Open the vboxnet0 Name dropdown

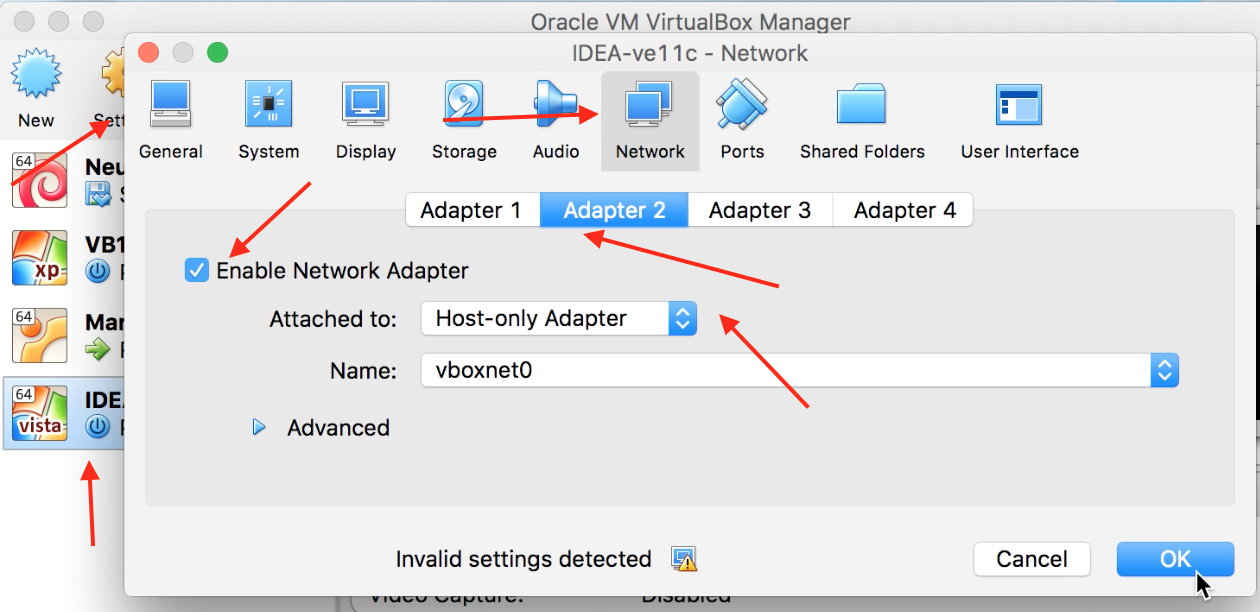[x=799, y=370]
